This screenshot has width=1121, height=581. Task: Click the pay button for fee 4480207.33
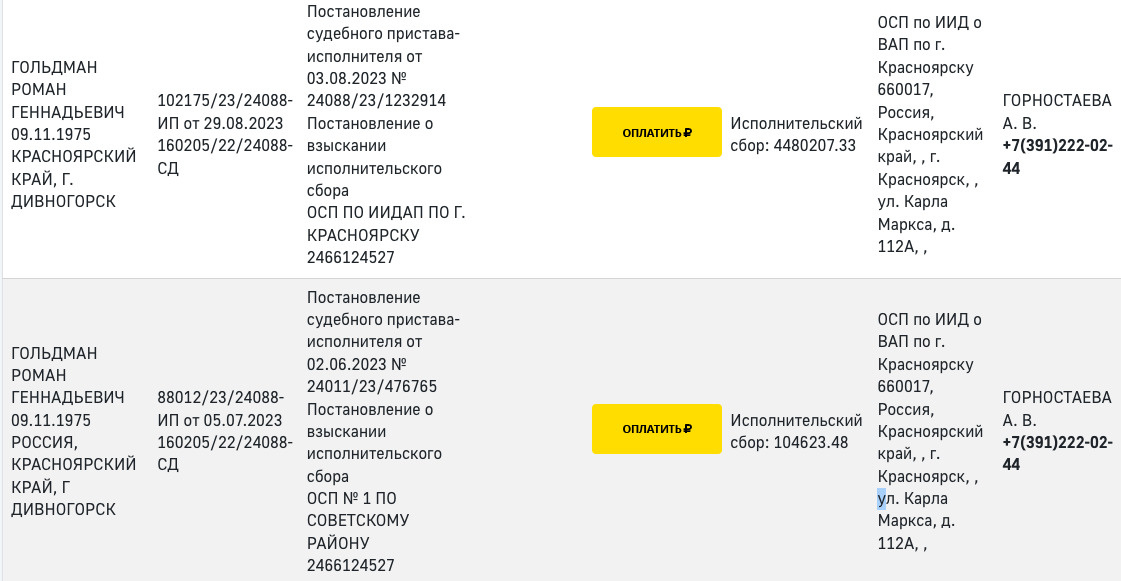click(x=656, y=132)
